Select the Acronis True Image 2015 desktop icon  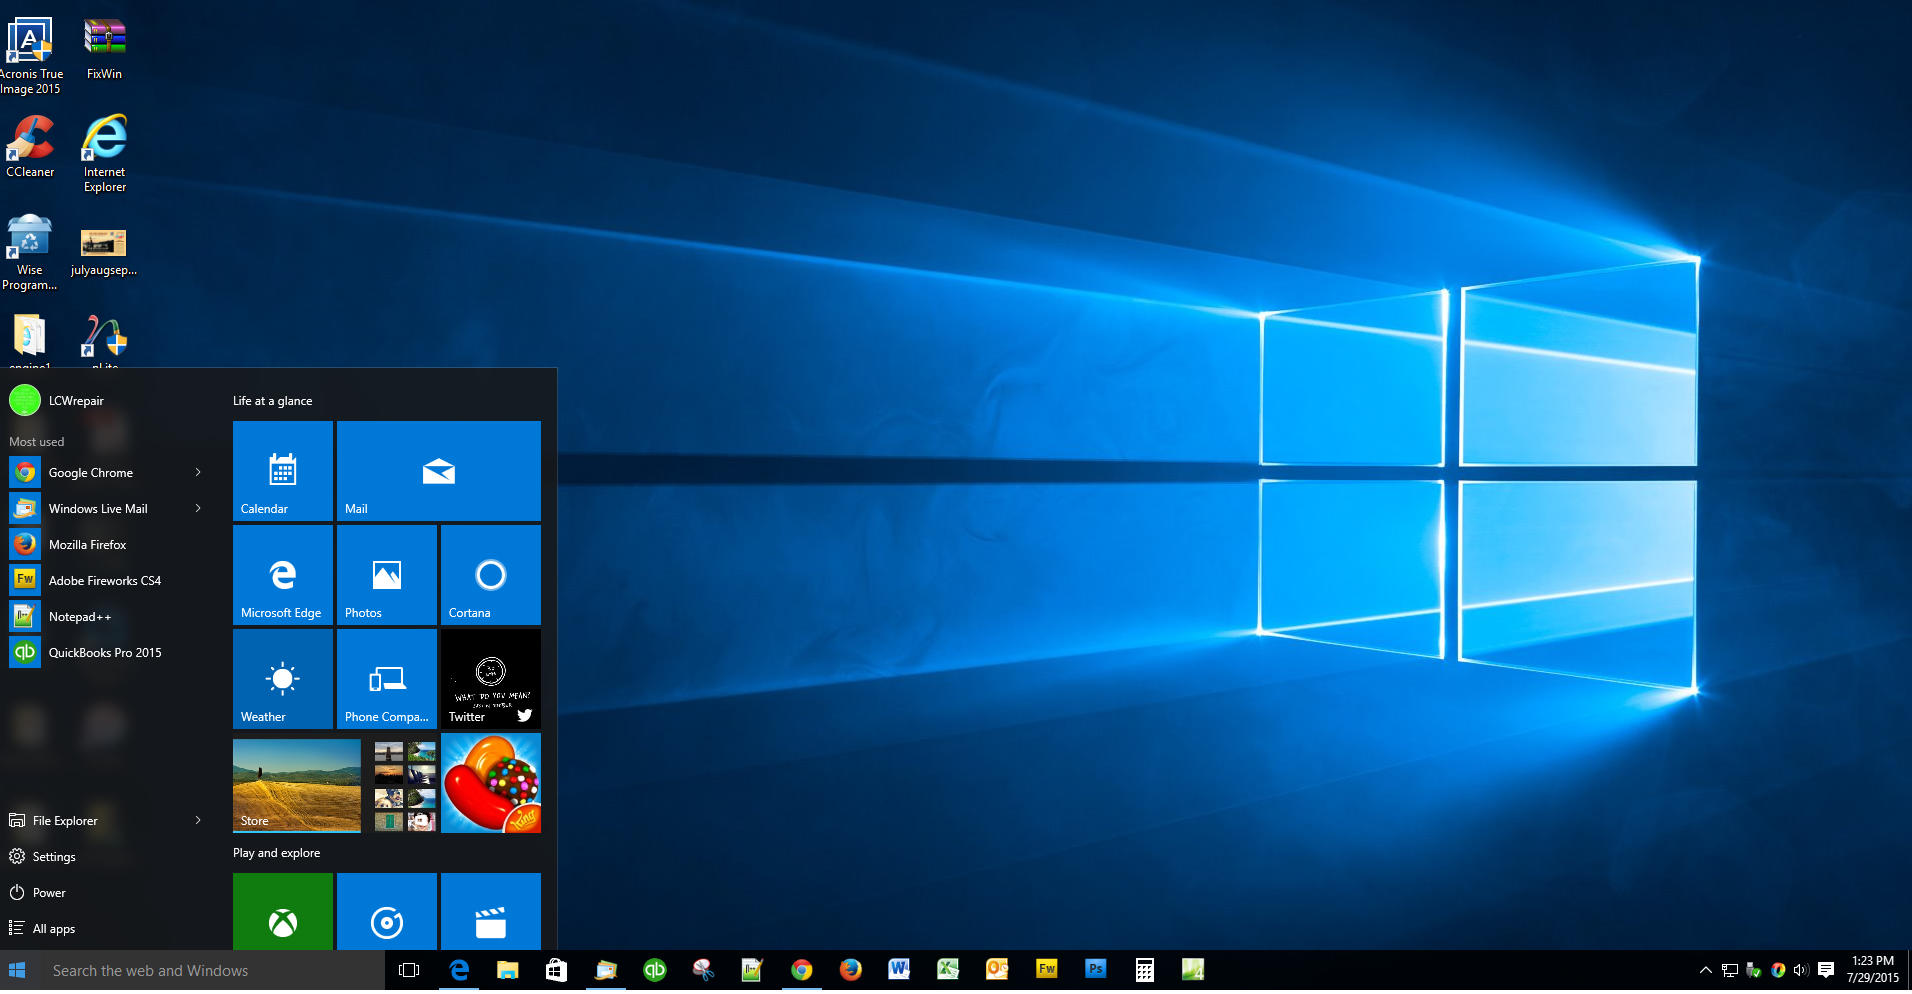pos(31,57)
